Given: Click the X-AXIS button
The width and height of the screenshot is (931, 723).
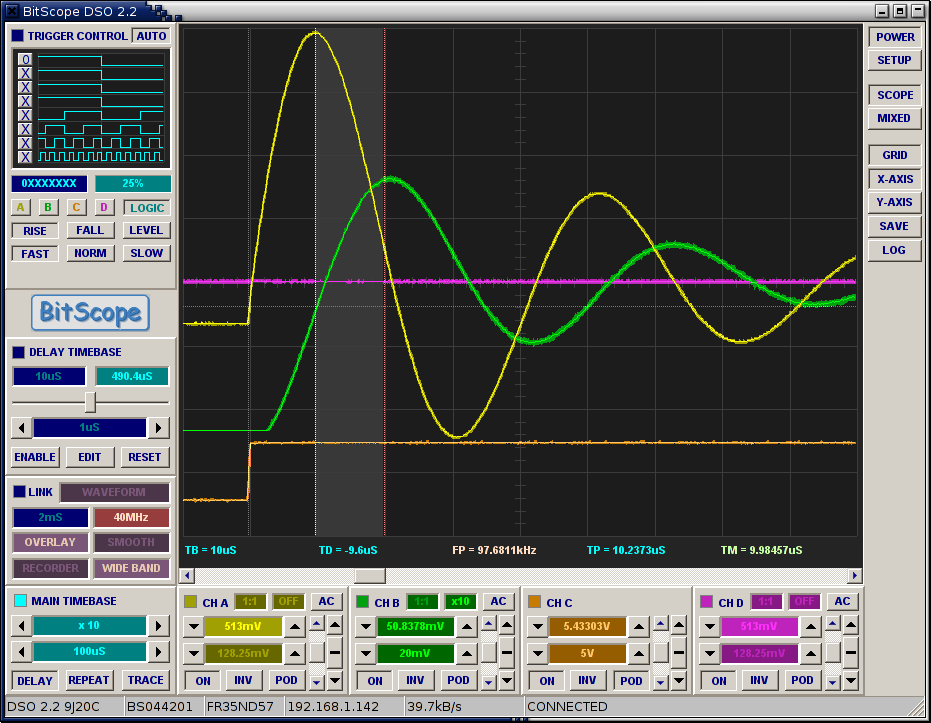Looking at the screenshot, I should coord(895,179).
